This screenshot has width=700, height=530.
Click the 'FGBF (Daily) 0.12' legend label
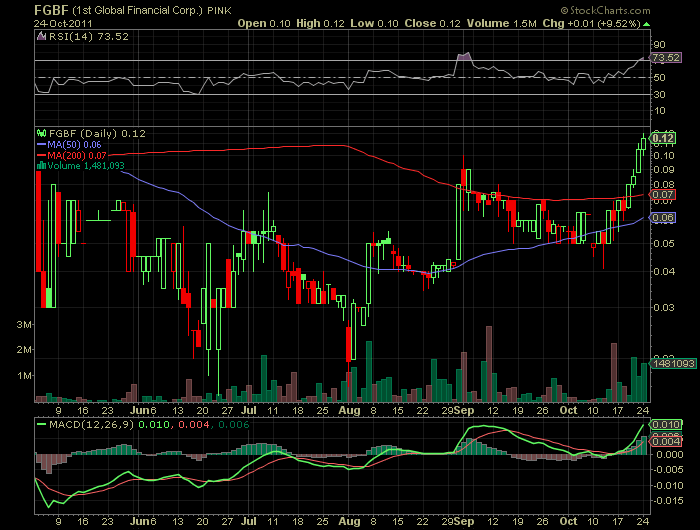click(97, 134)
